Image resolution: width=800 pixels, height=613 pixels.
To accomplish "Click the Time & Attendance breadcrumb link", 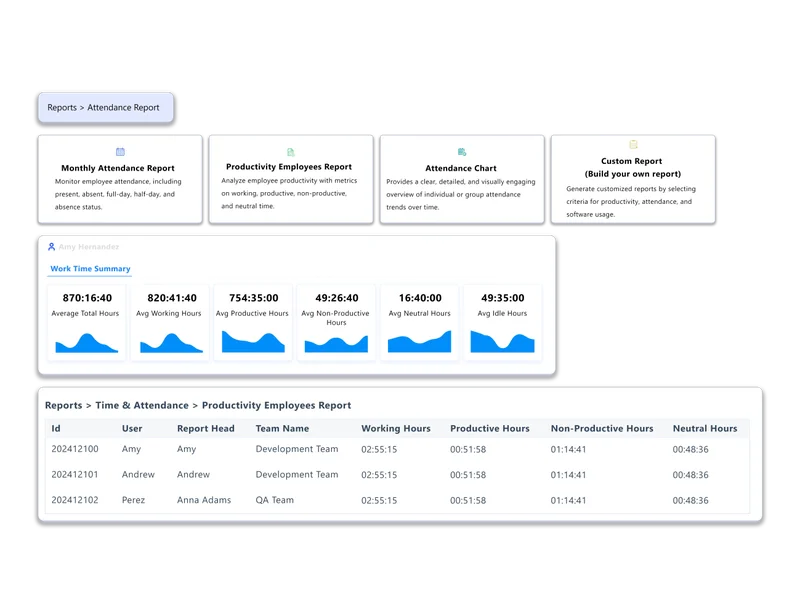I will (142, 405).
